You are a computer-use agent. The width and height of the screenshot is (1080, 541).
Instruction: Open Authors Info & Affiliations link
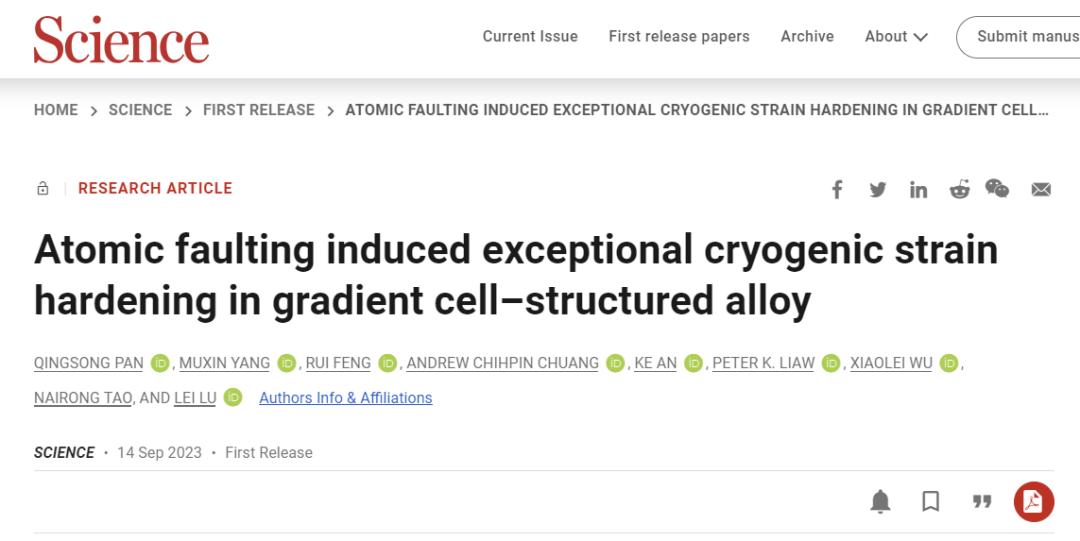pyautogui.click(x=346, y=398)
